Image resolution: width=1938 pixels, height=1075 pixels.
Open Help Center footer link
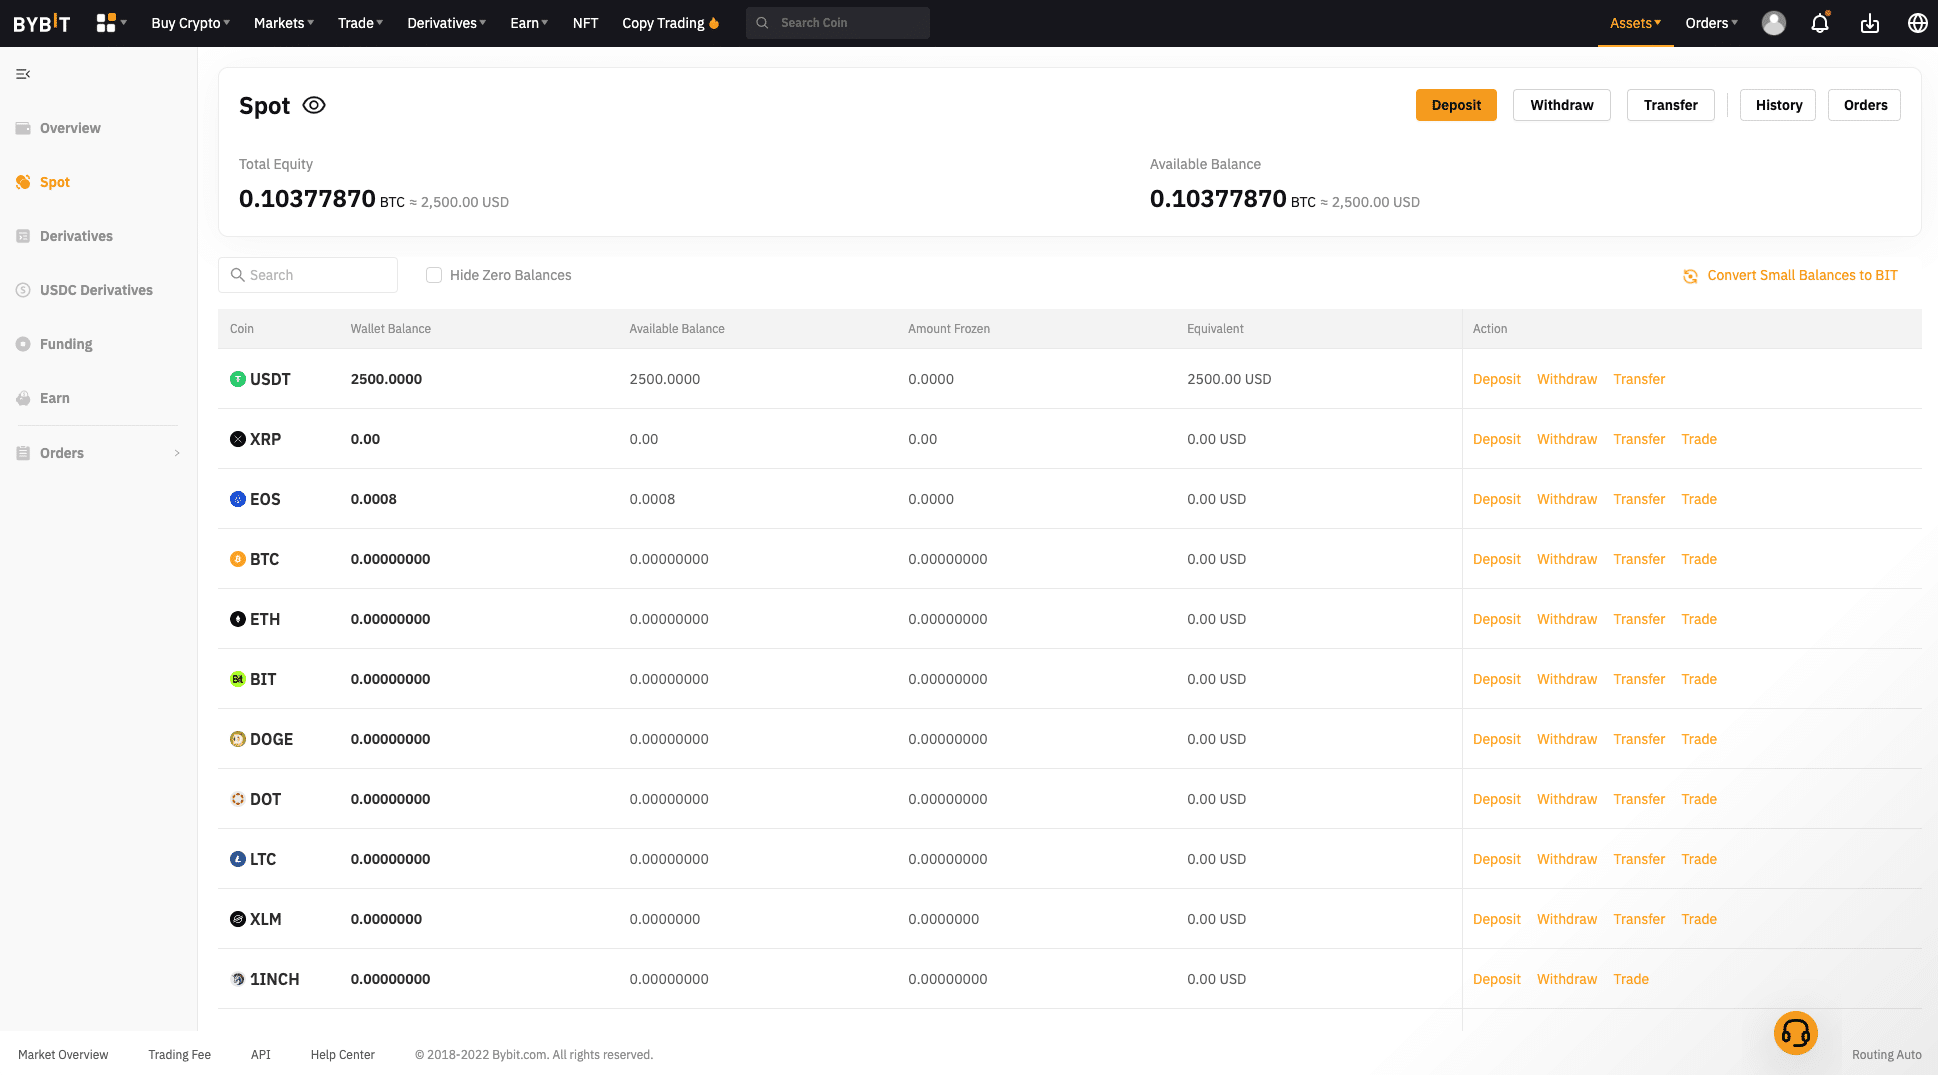click(343, 1055)
